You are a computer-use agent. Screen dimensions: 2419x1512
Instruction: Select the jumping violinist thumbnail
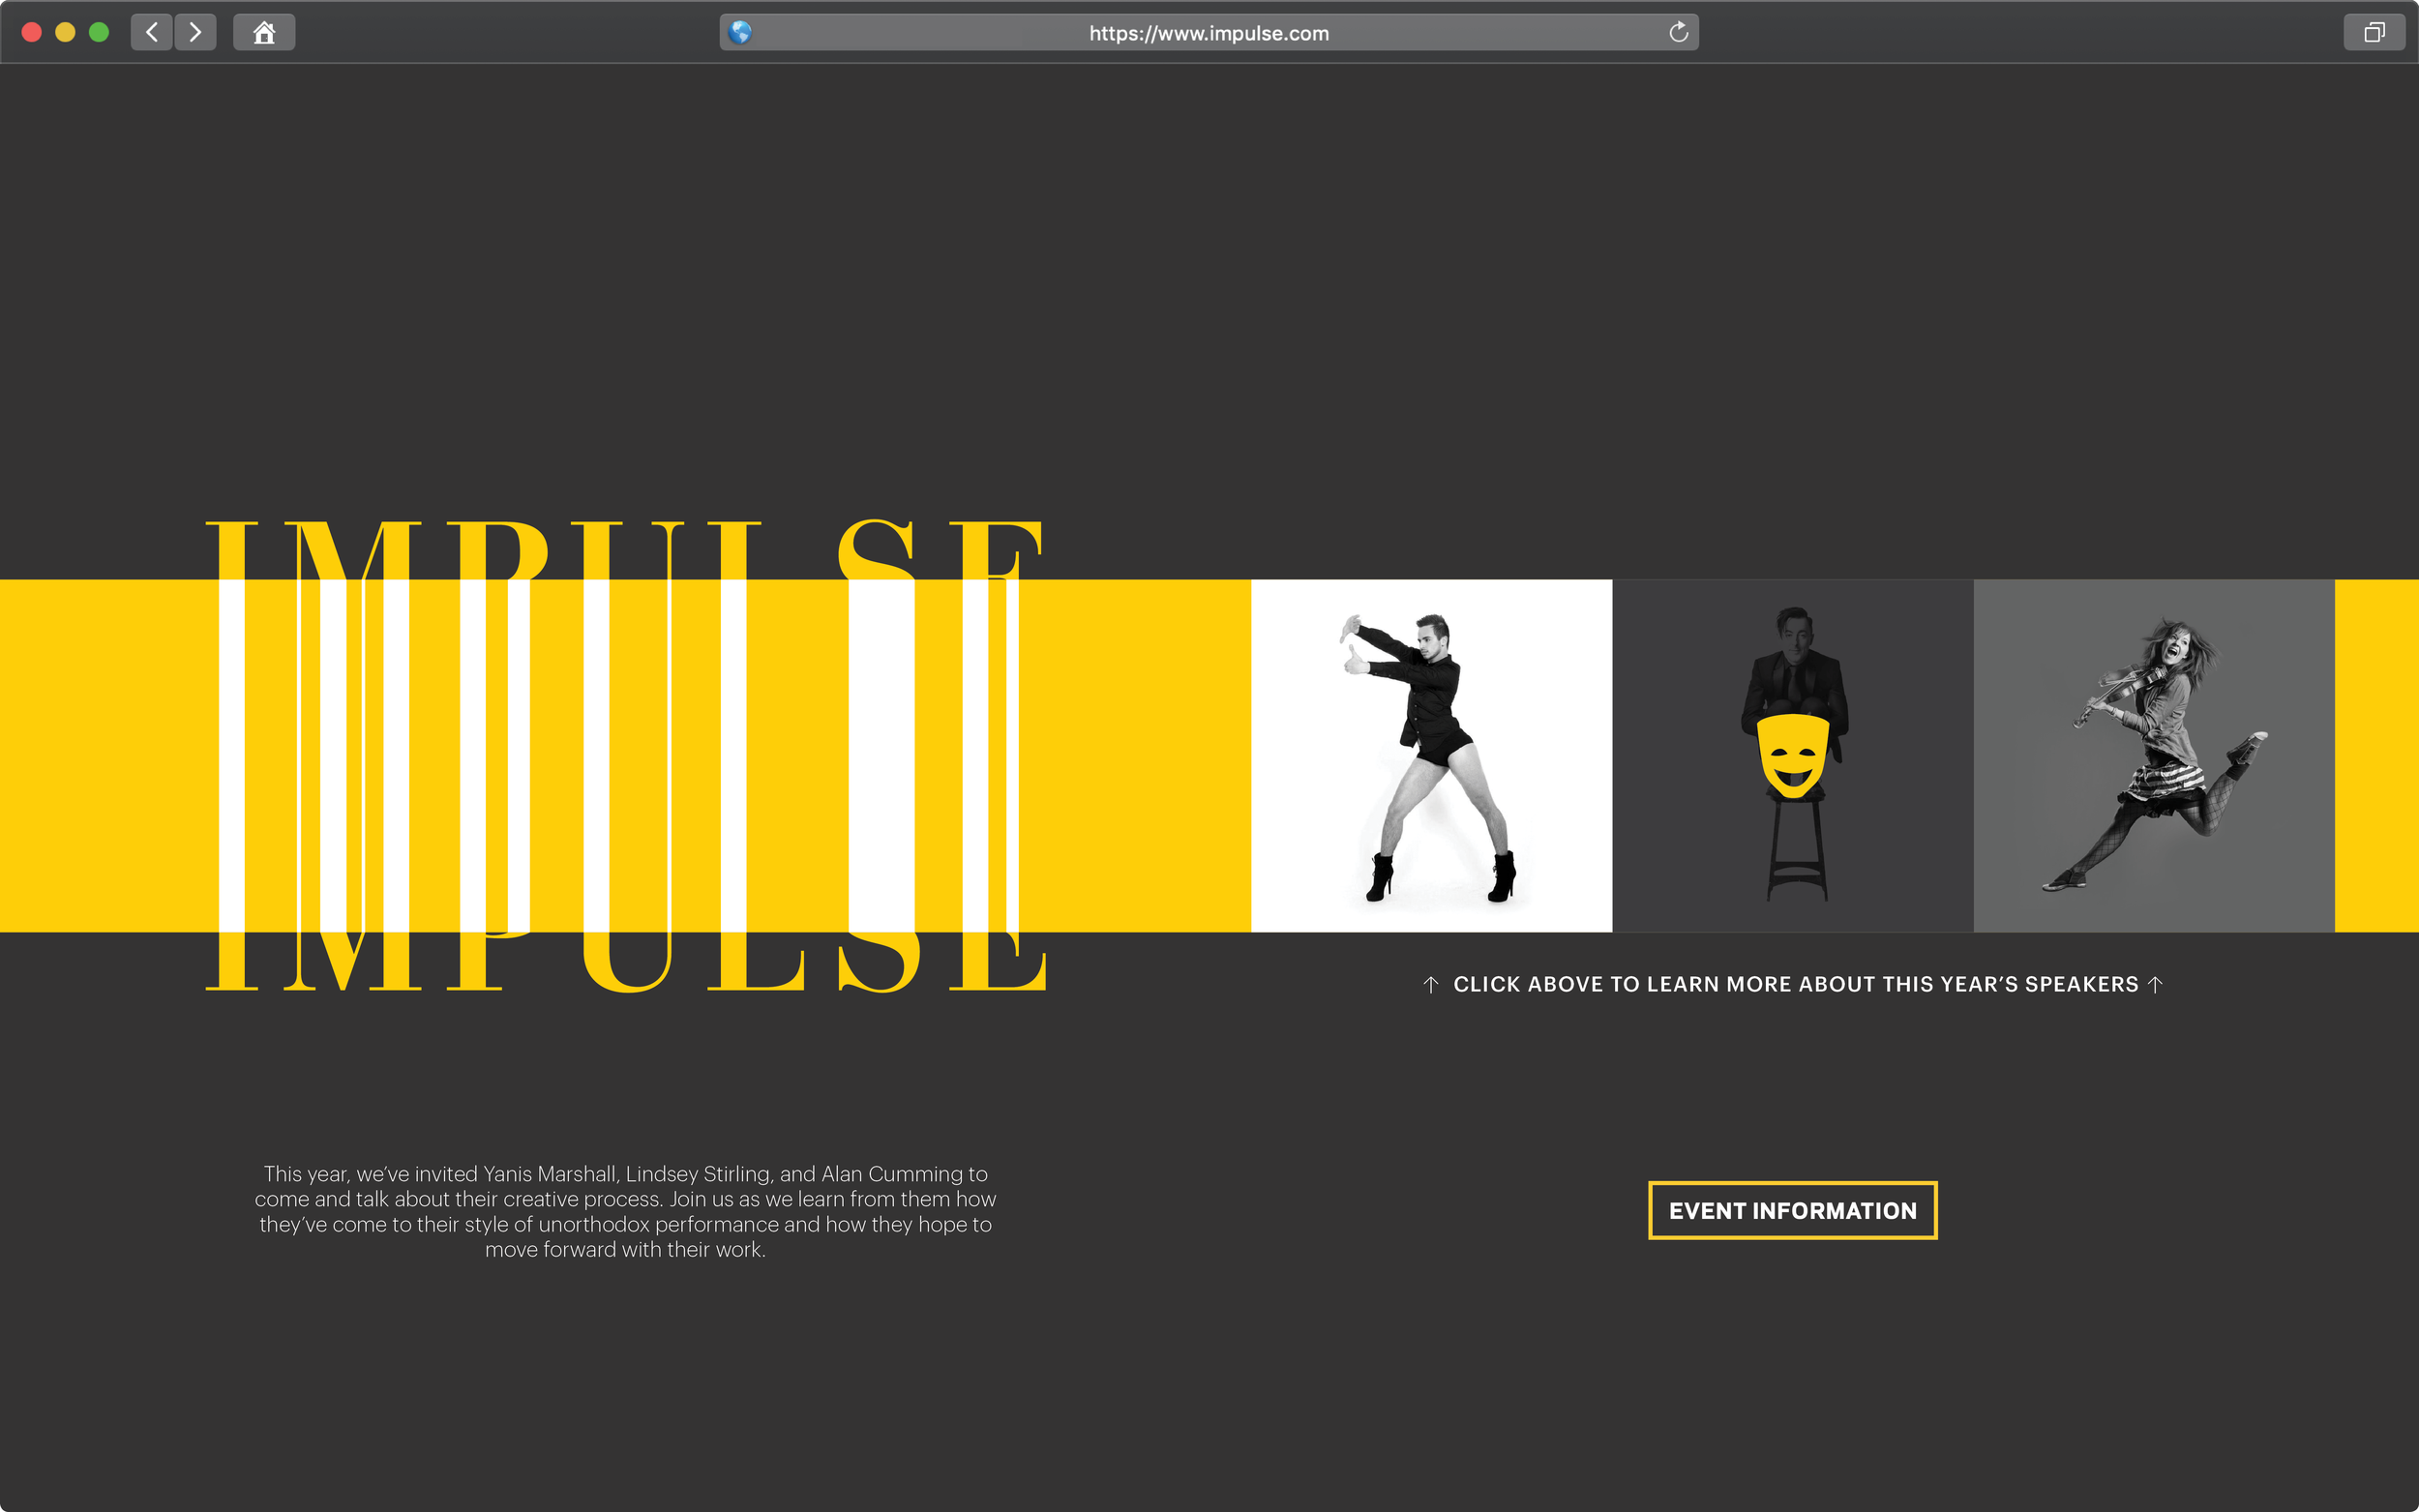click(2153, 755)
